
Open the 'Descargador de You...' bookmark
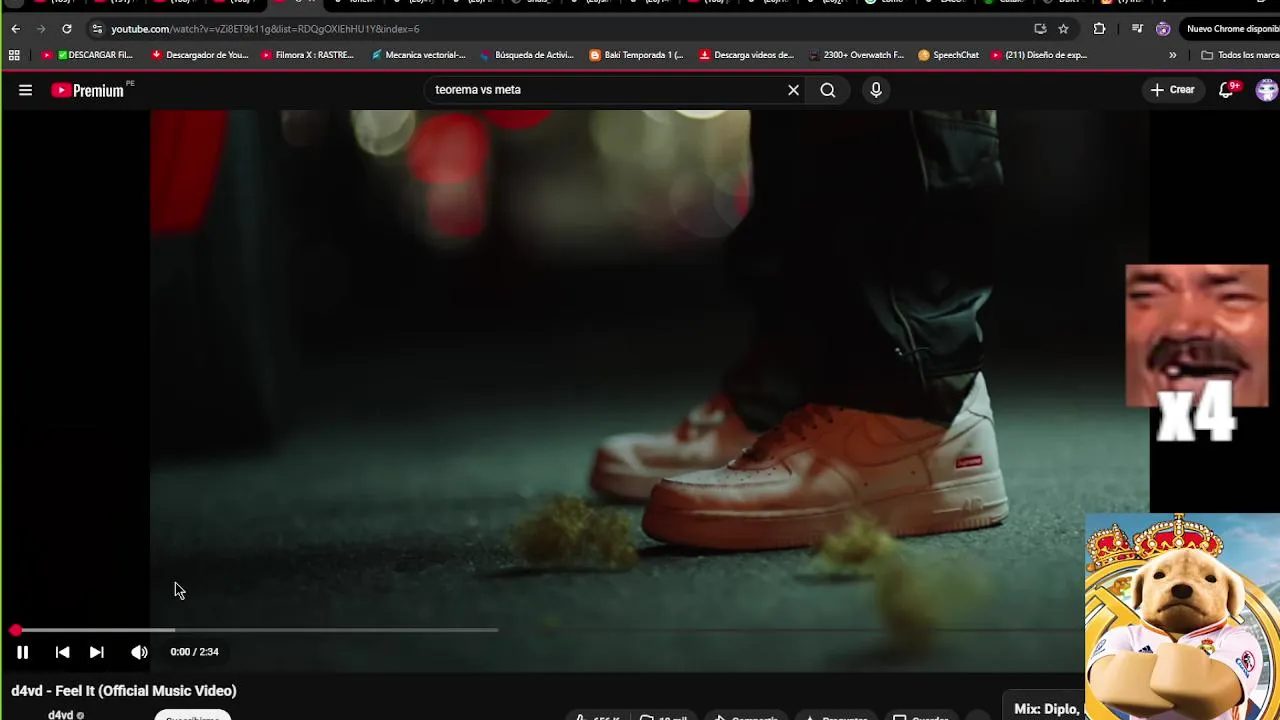(x=200, y=55)
